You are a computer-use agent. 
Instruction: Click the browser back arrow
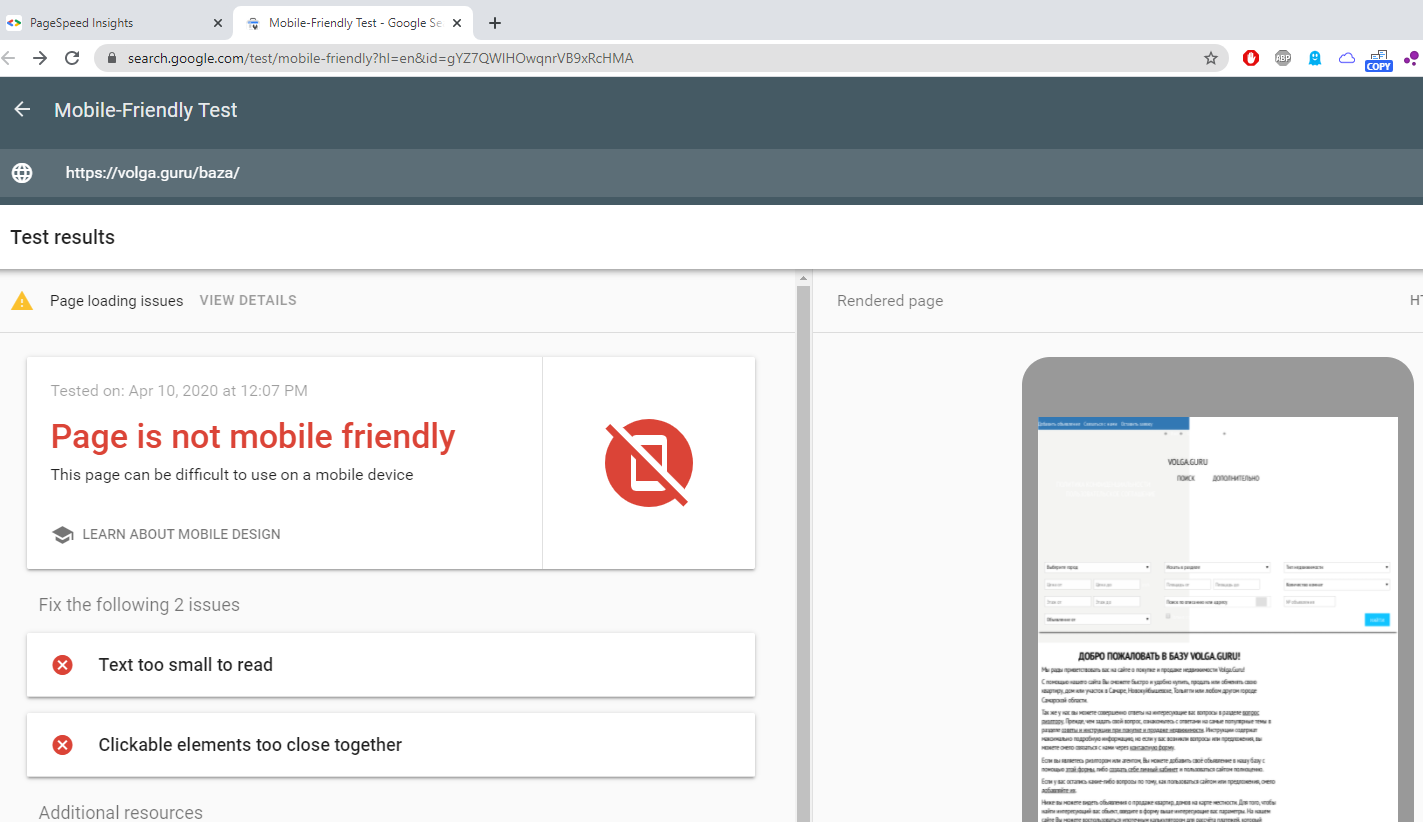8,58
